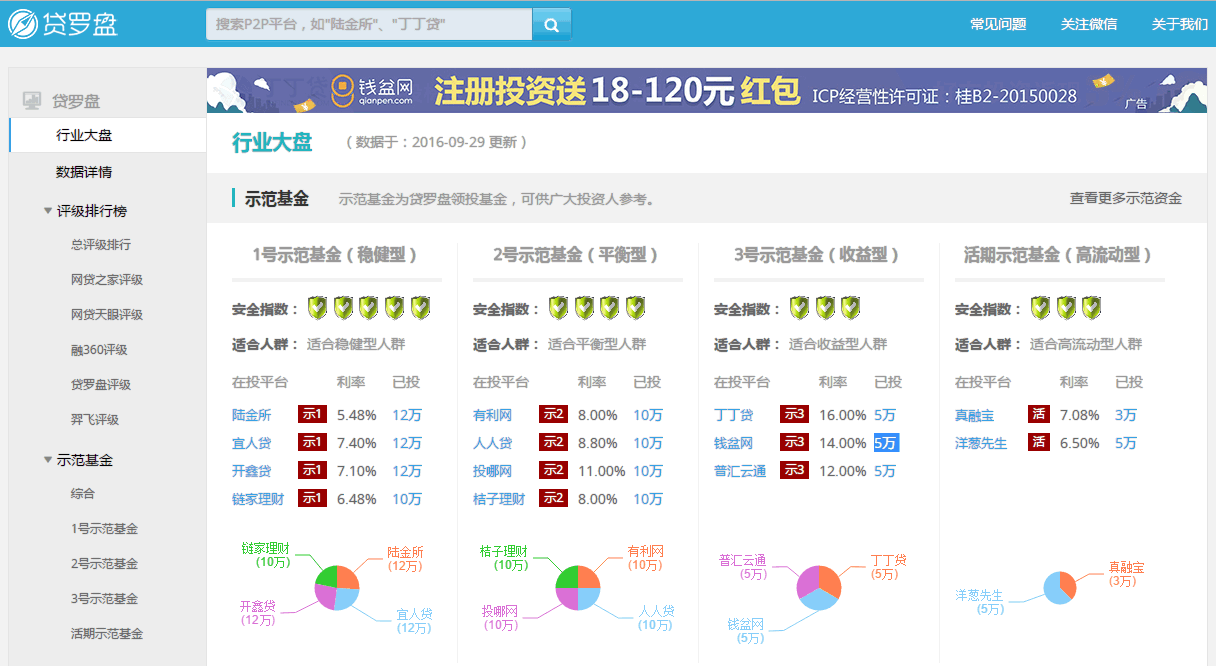
Task: Click the search magnifier button
Action: pyautogui.click(x=551, y=23)
